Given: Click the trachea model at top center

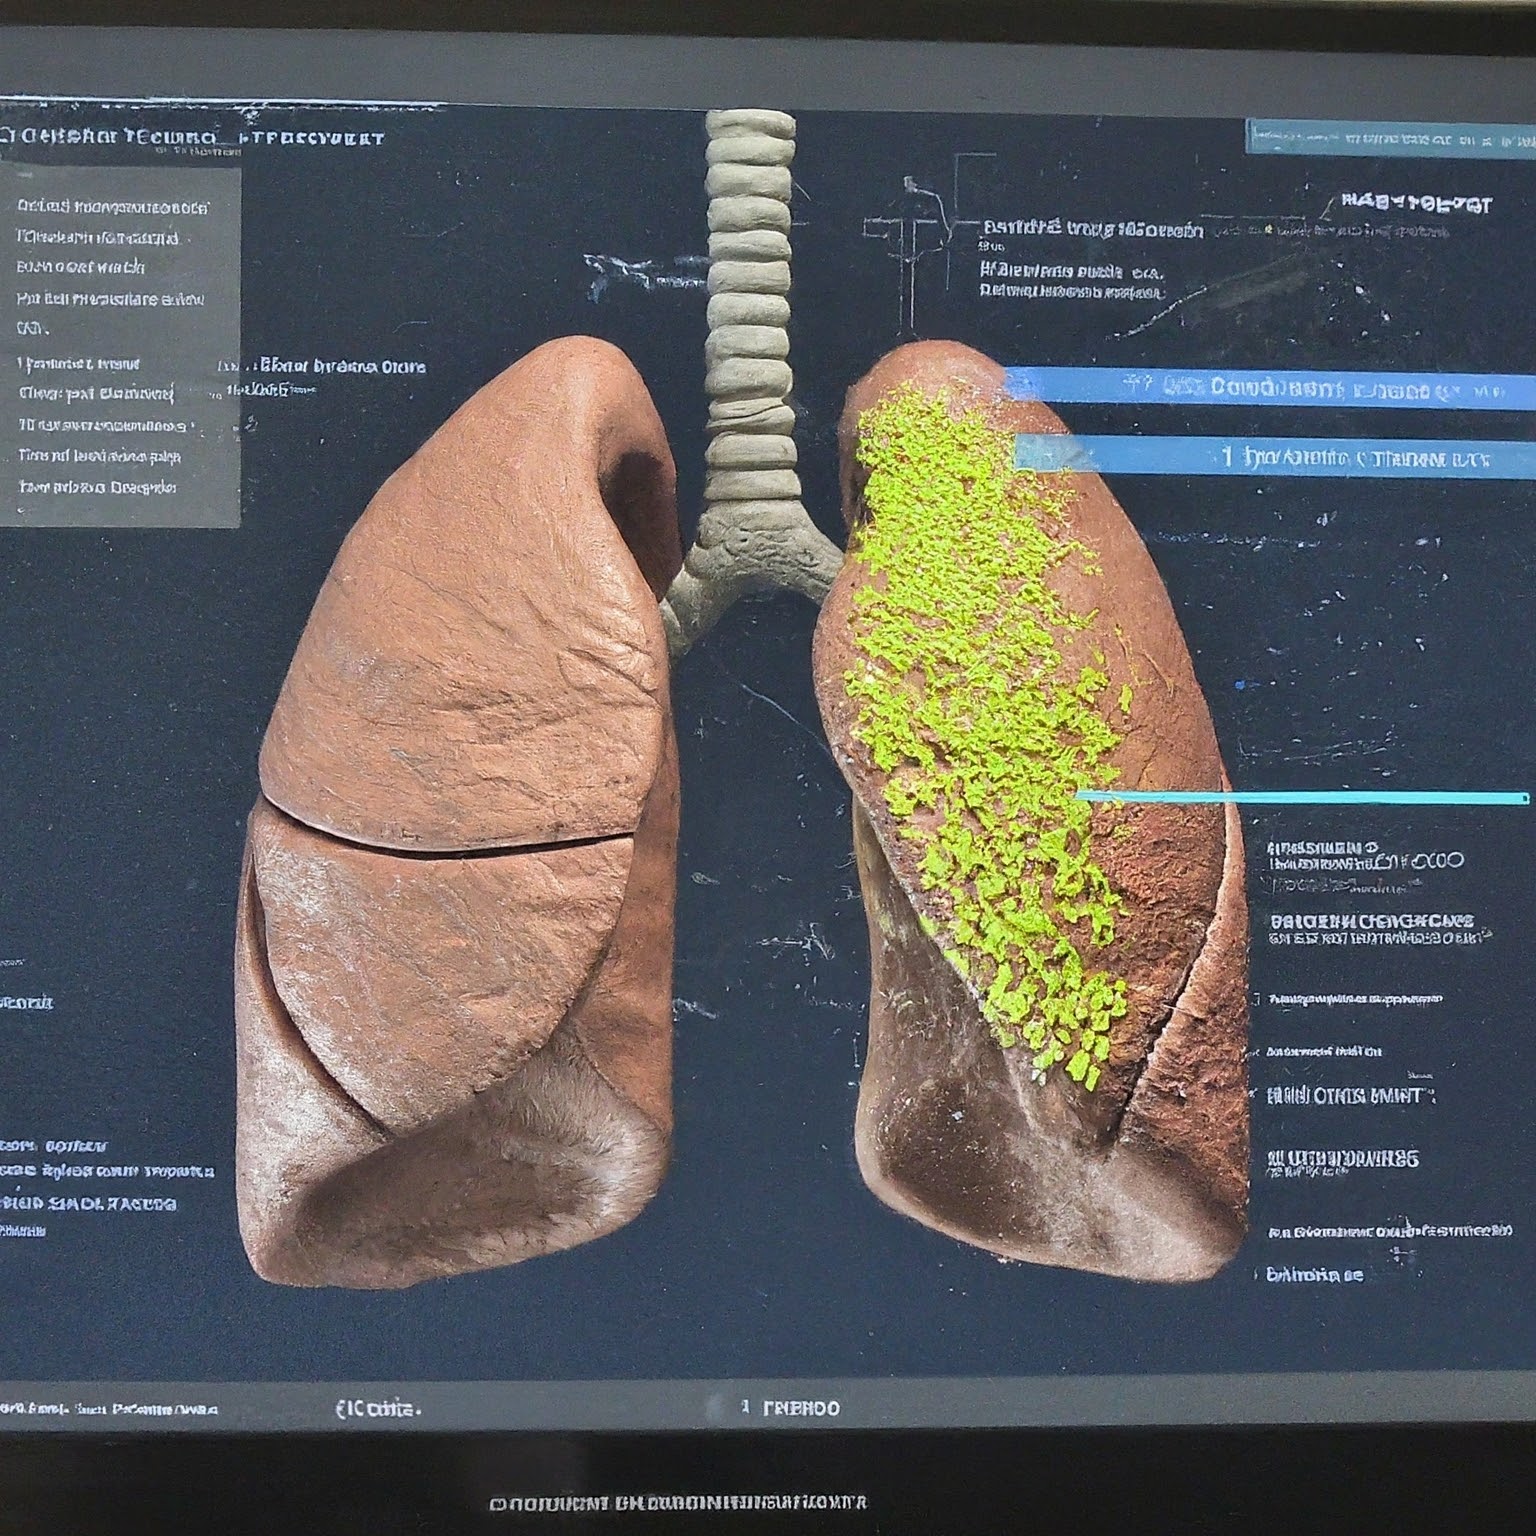Looking at the screenshot, I should click(750, 300).
